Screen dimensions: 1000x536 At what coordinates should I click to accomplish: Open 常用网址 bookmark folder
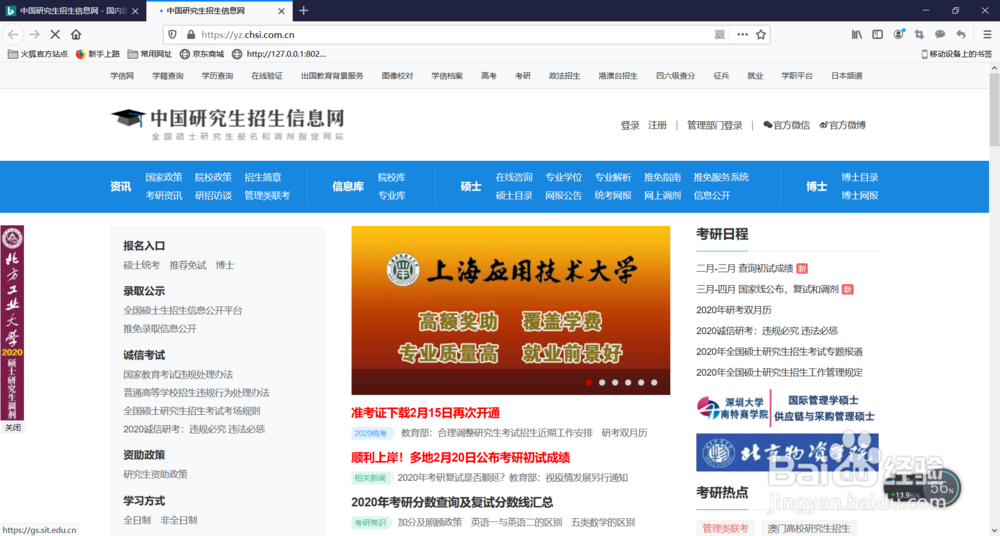point(150,54)
